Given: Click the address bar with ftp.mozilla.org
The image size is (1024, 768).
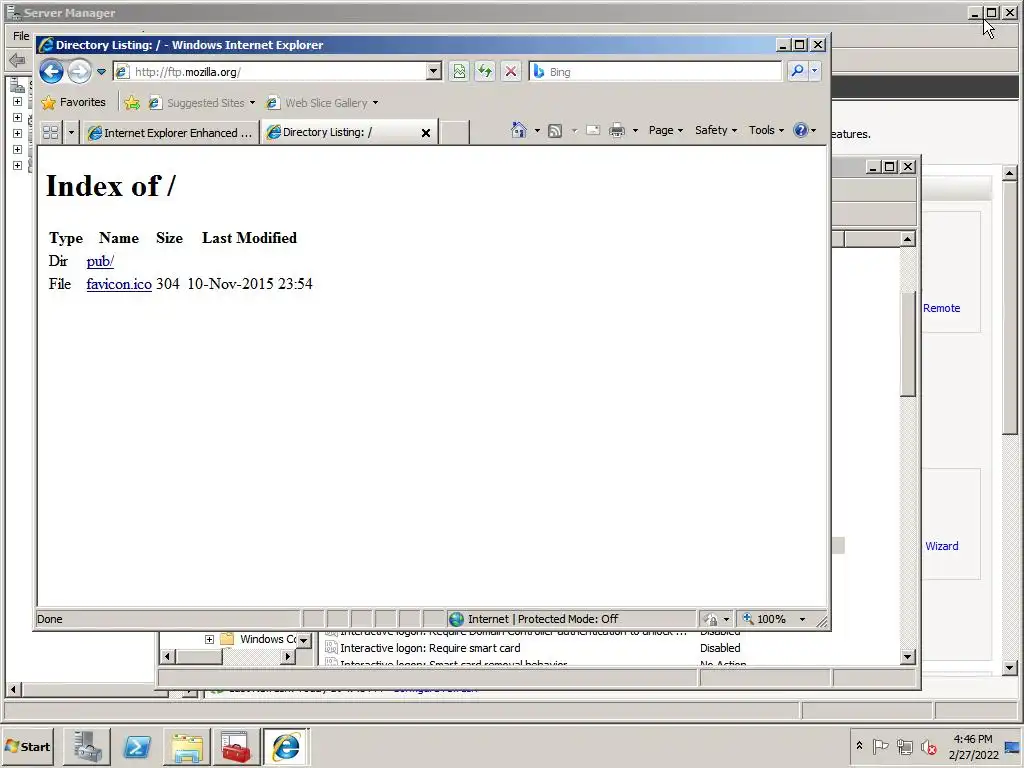Looking at the screenshot, I should [270, 72].
